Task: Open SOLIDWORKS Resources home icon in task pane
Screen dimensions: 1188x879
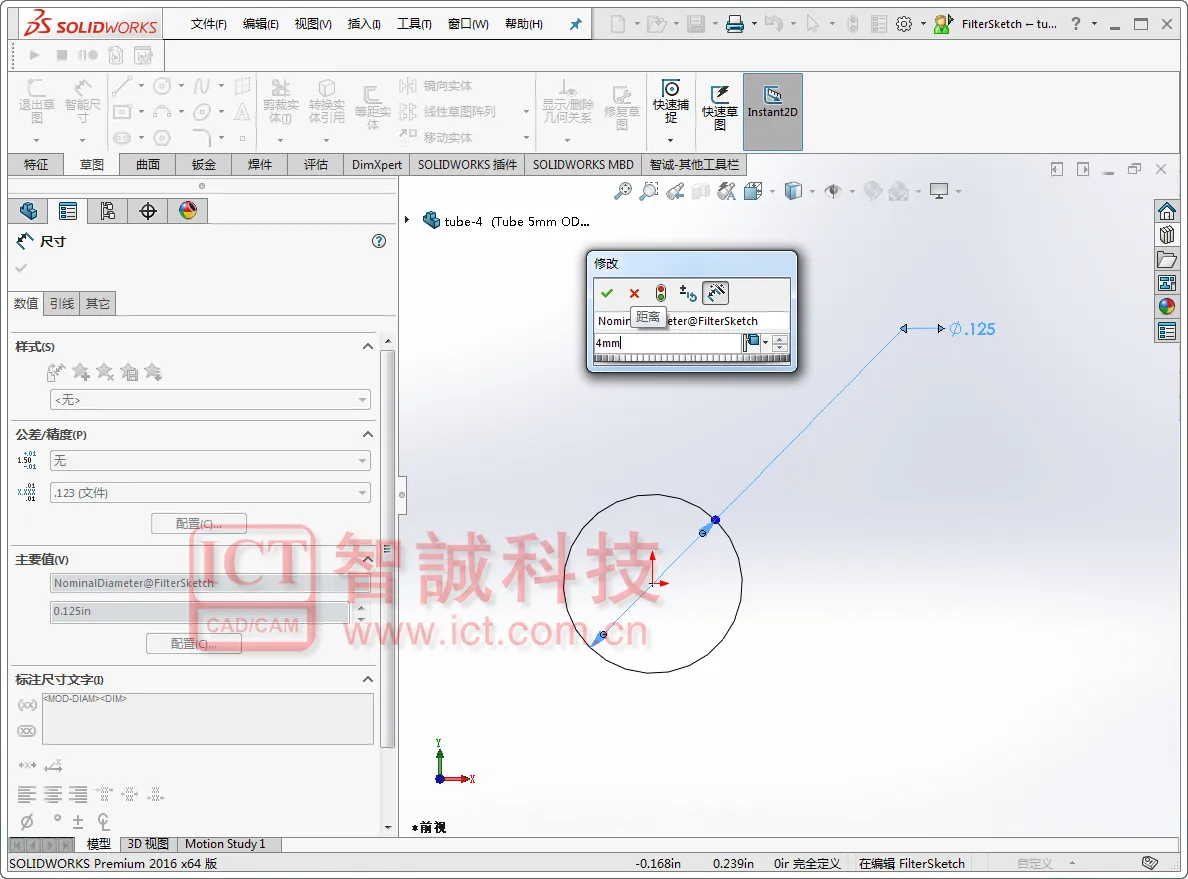Action: [1167, 211]
